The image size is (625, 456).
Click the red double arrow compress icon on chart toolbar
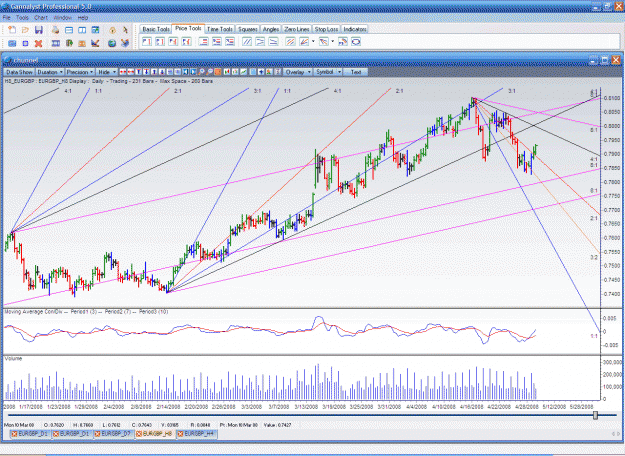pyautogui.click(x=131, y=72)
